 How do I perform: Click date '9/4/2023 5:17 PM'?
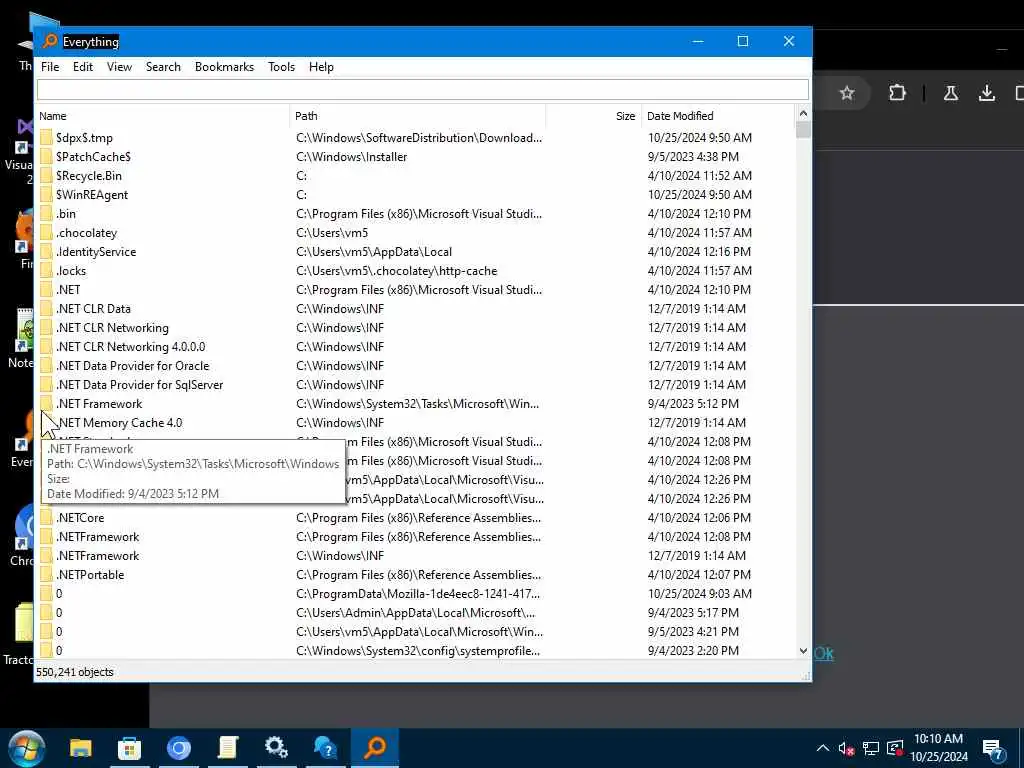point(694,613)
